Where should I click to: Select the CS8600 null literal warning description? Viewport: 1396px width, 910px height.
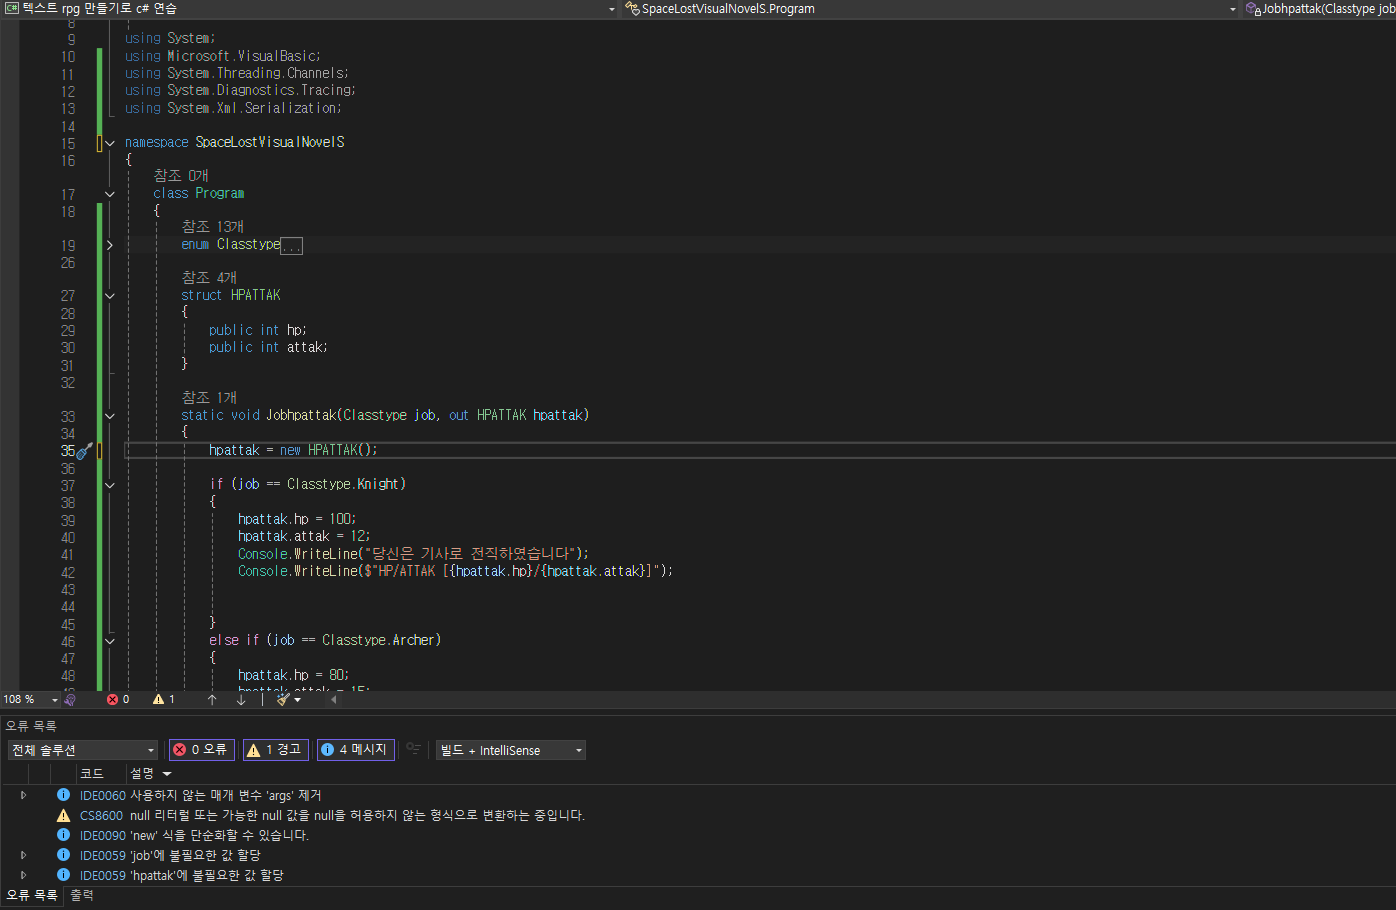tap(357, 815)
